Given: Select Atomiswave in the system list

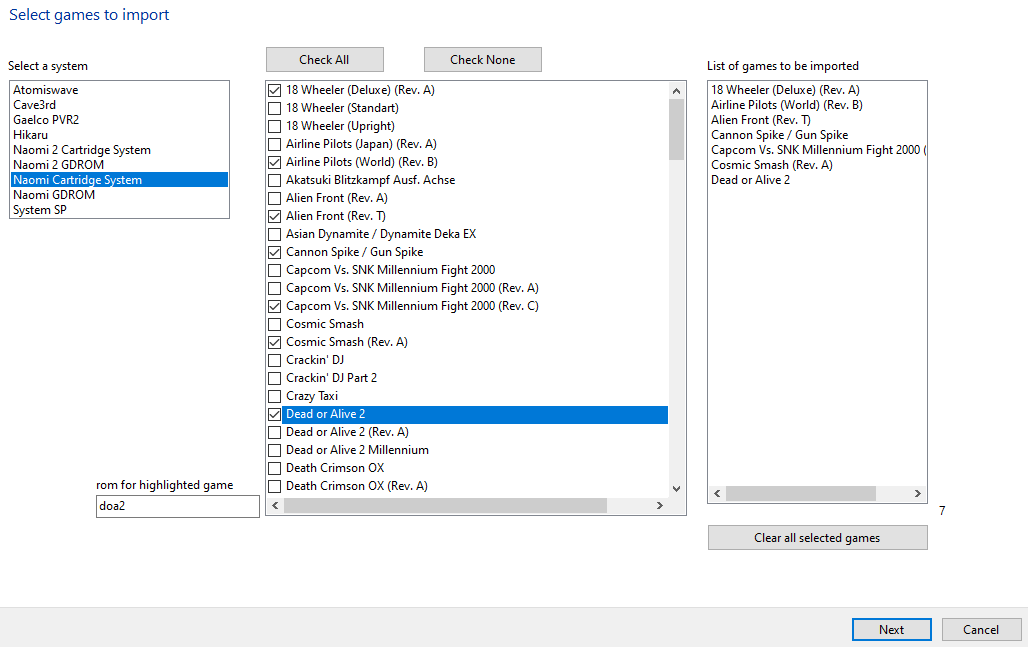Looking at the screenshot, I should (119, 90).
